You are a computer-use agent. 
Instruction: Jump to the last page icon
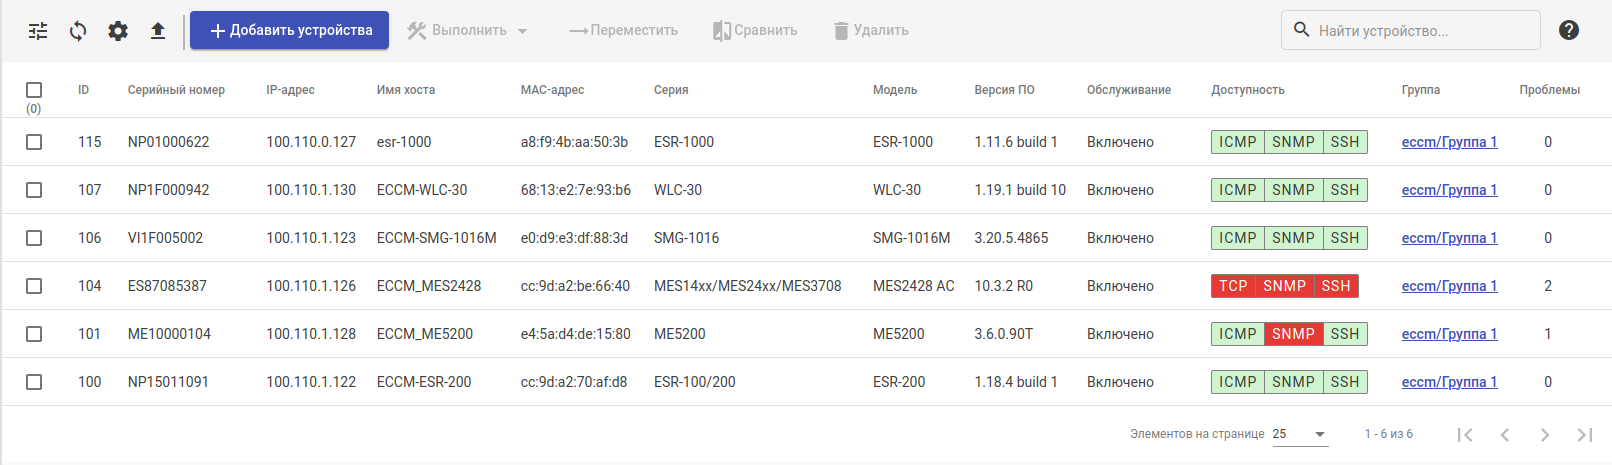(1585, 434)
